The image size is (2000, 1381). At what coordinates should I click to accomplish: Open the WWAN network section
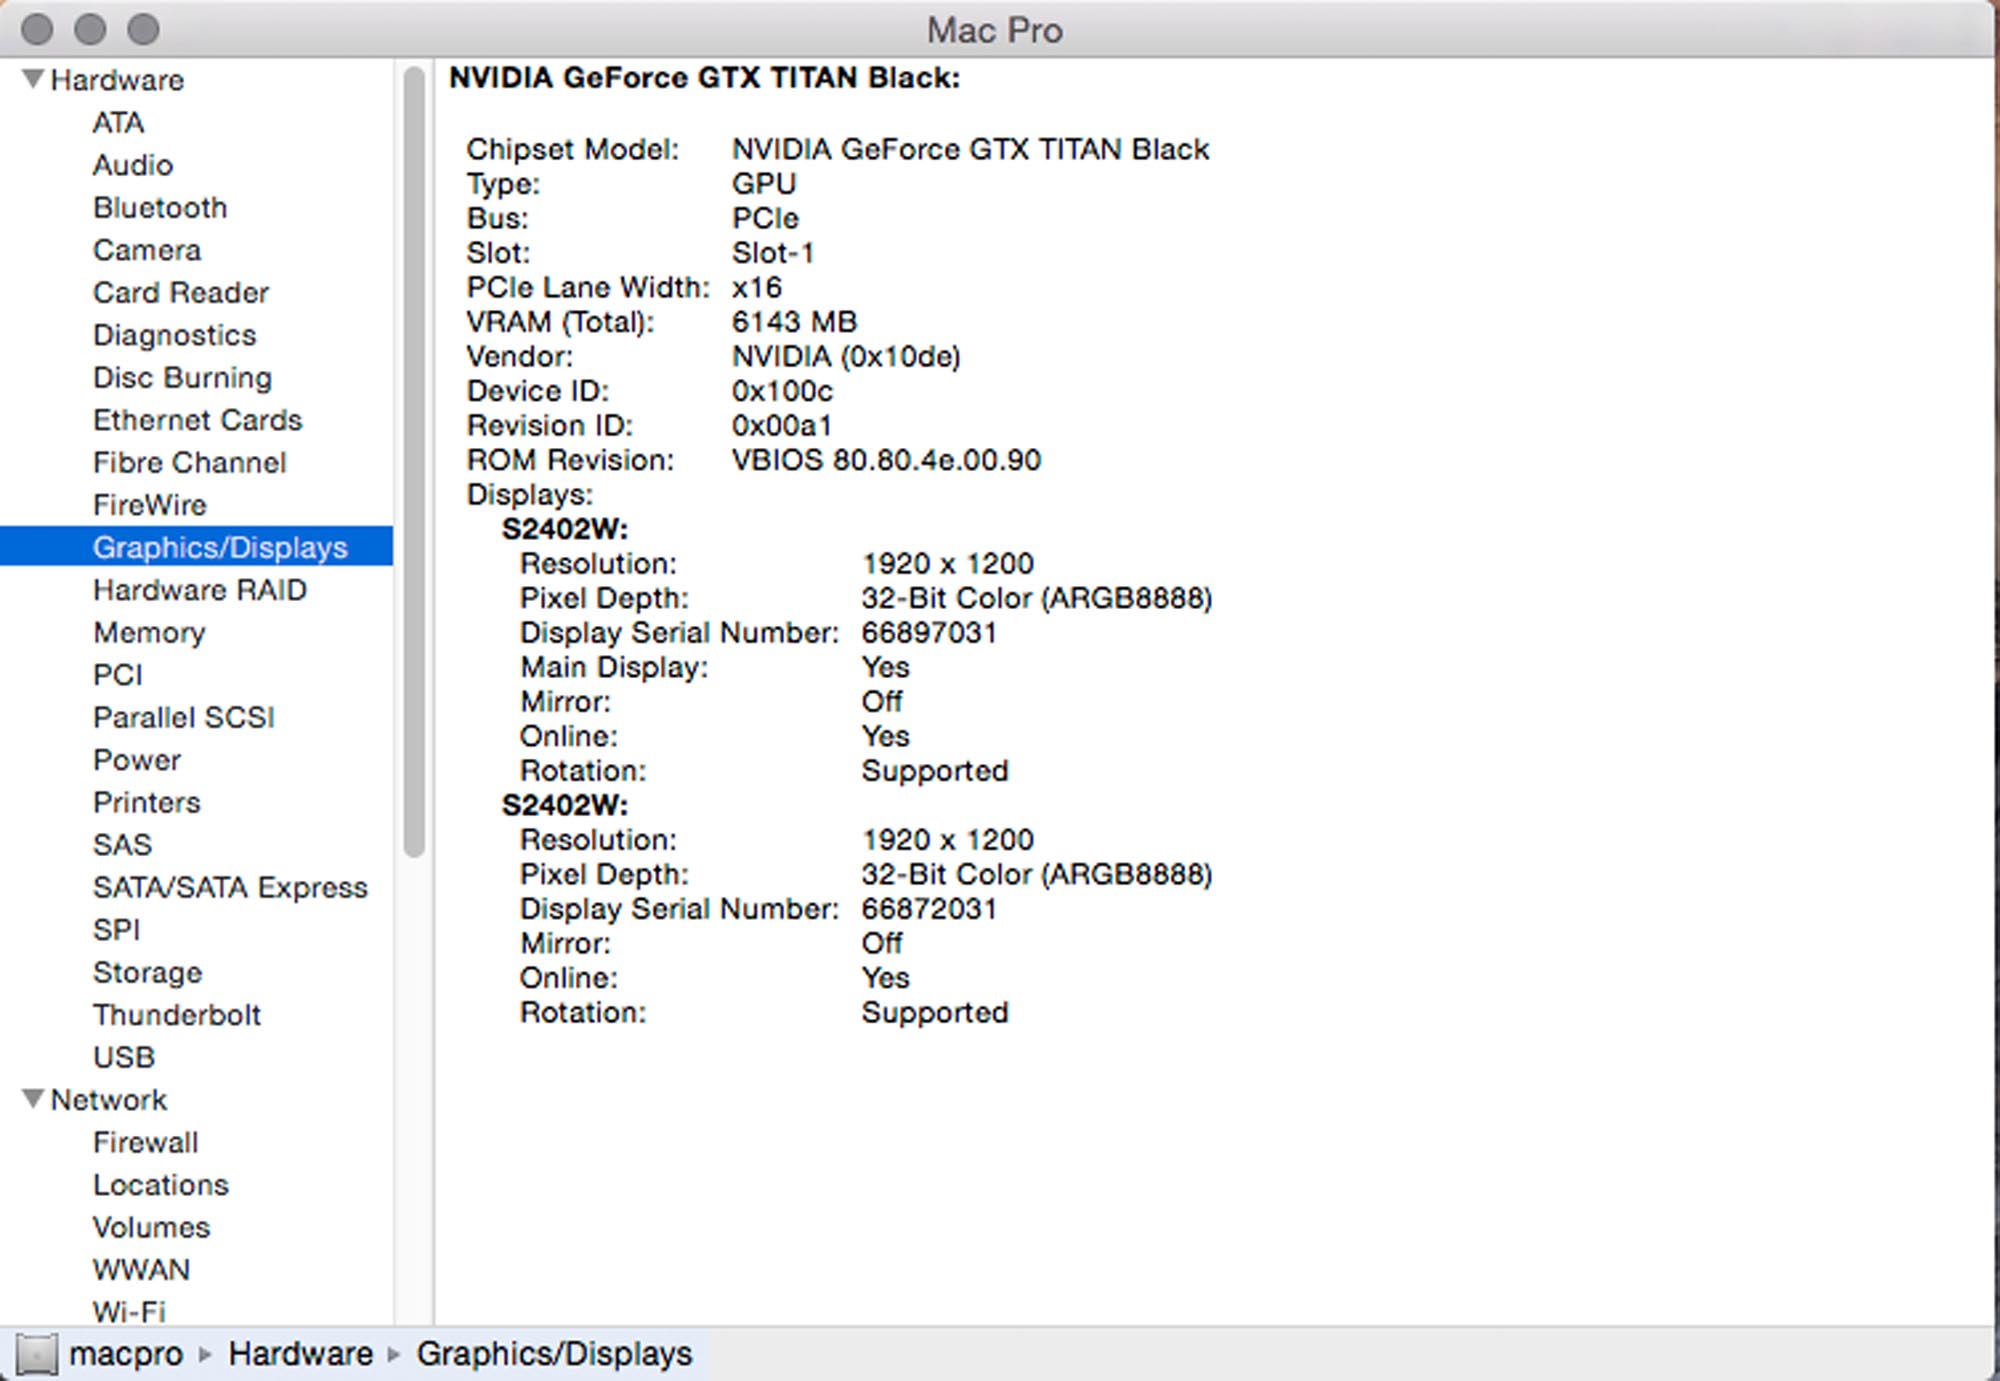[141, 1270]
